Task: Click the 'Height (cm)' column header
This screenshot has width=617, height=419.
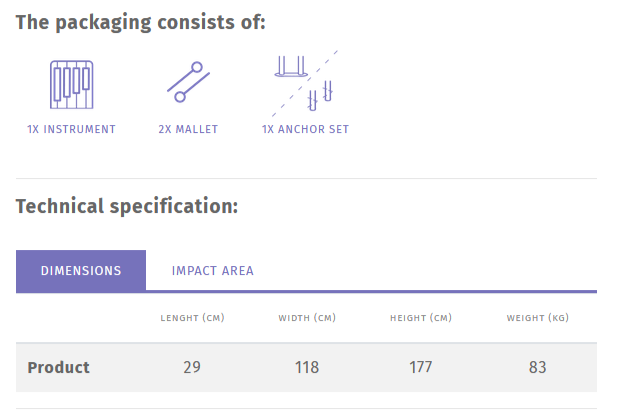Action: pos(421,318)
